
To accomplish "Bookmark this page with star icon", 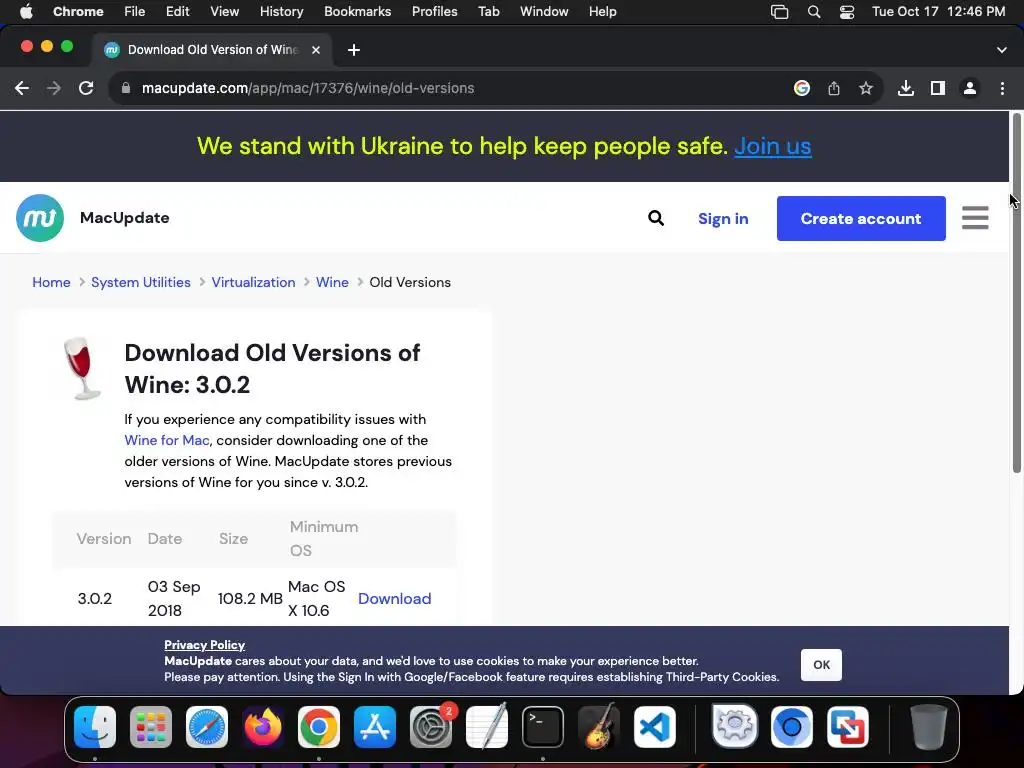I will (x=866, y=88).
